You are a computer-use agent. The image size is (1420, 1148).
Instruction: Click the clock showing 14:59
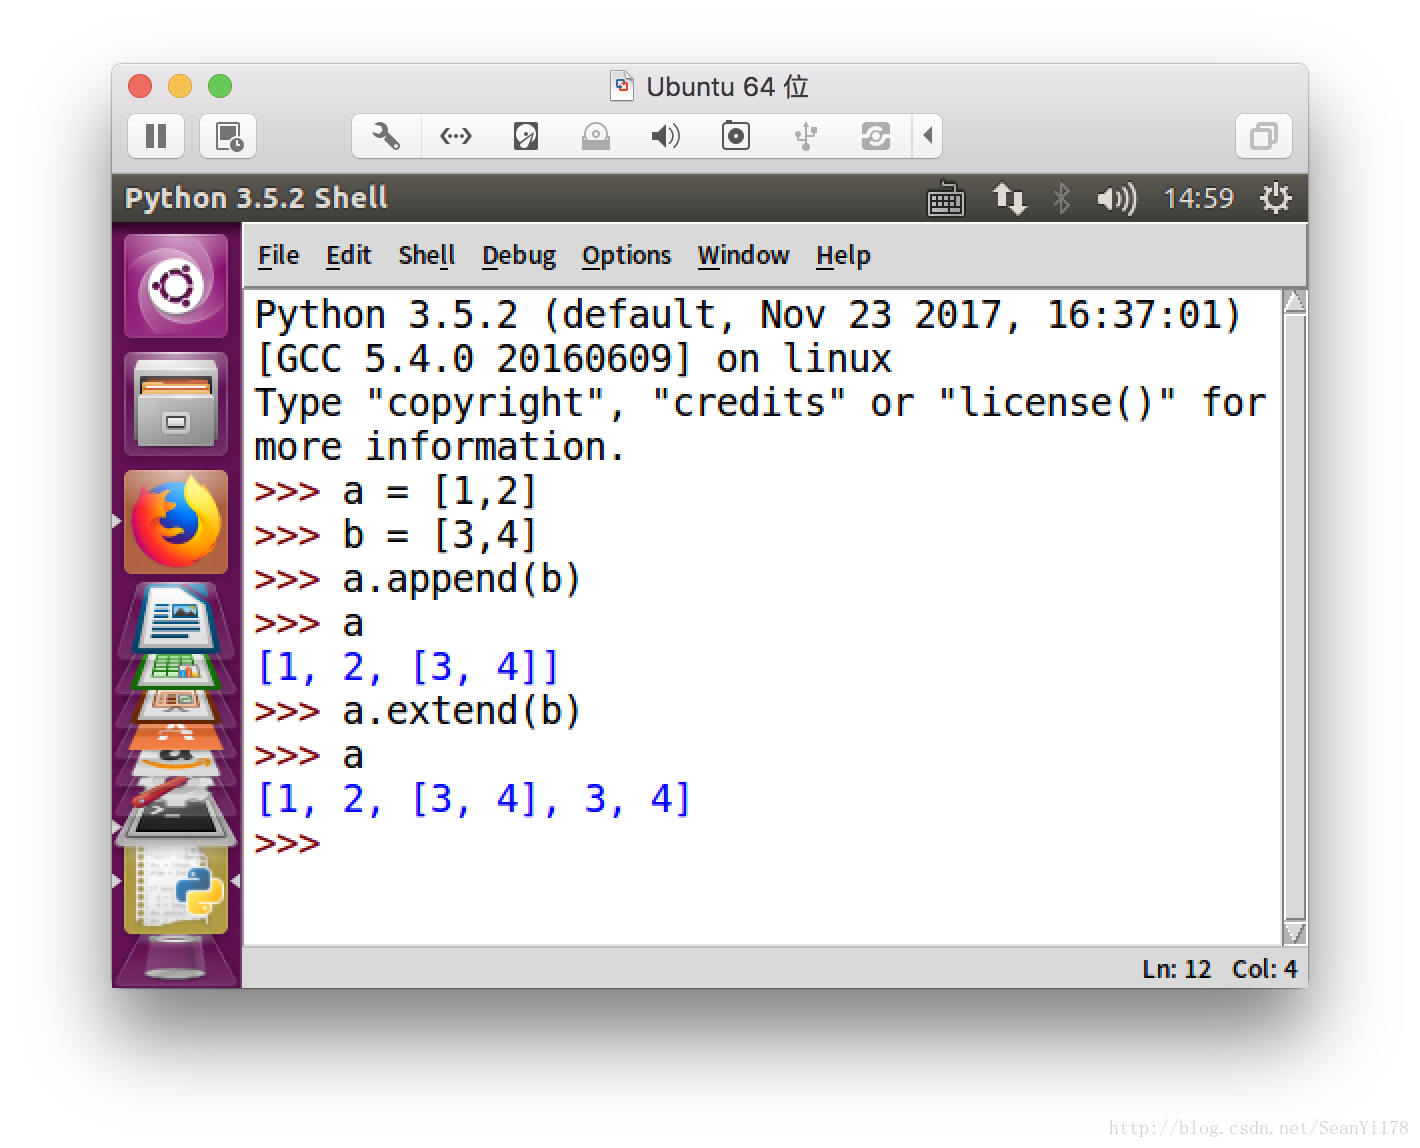(1198, 199)
